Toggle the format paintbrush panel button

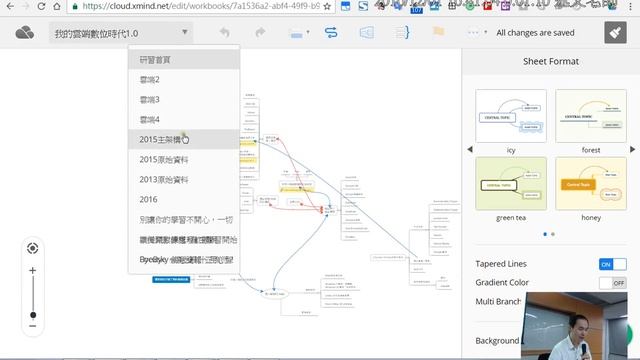pyautogui.click(x=615, y=32)
